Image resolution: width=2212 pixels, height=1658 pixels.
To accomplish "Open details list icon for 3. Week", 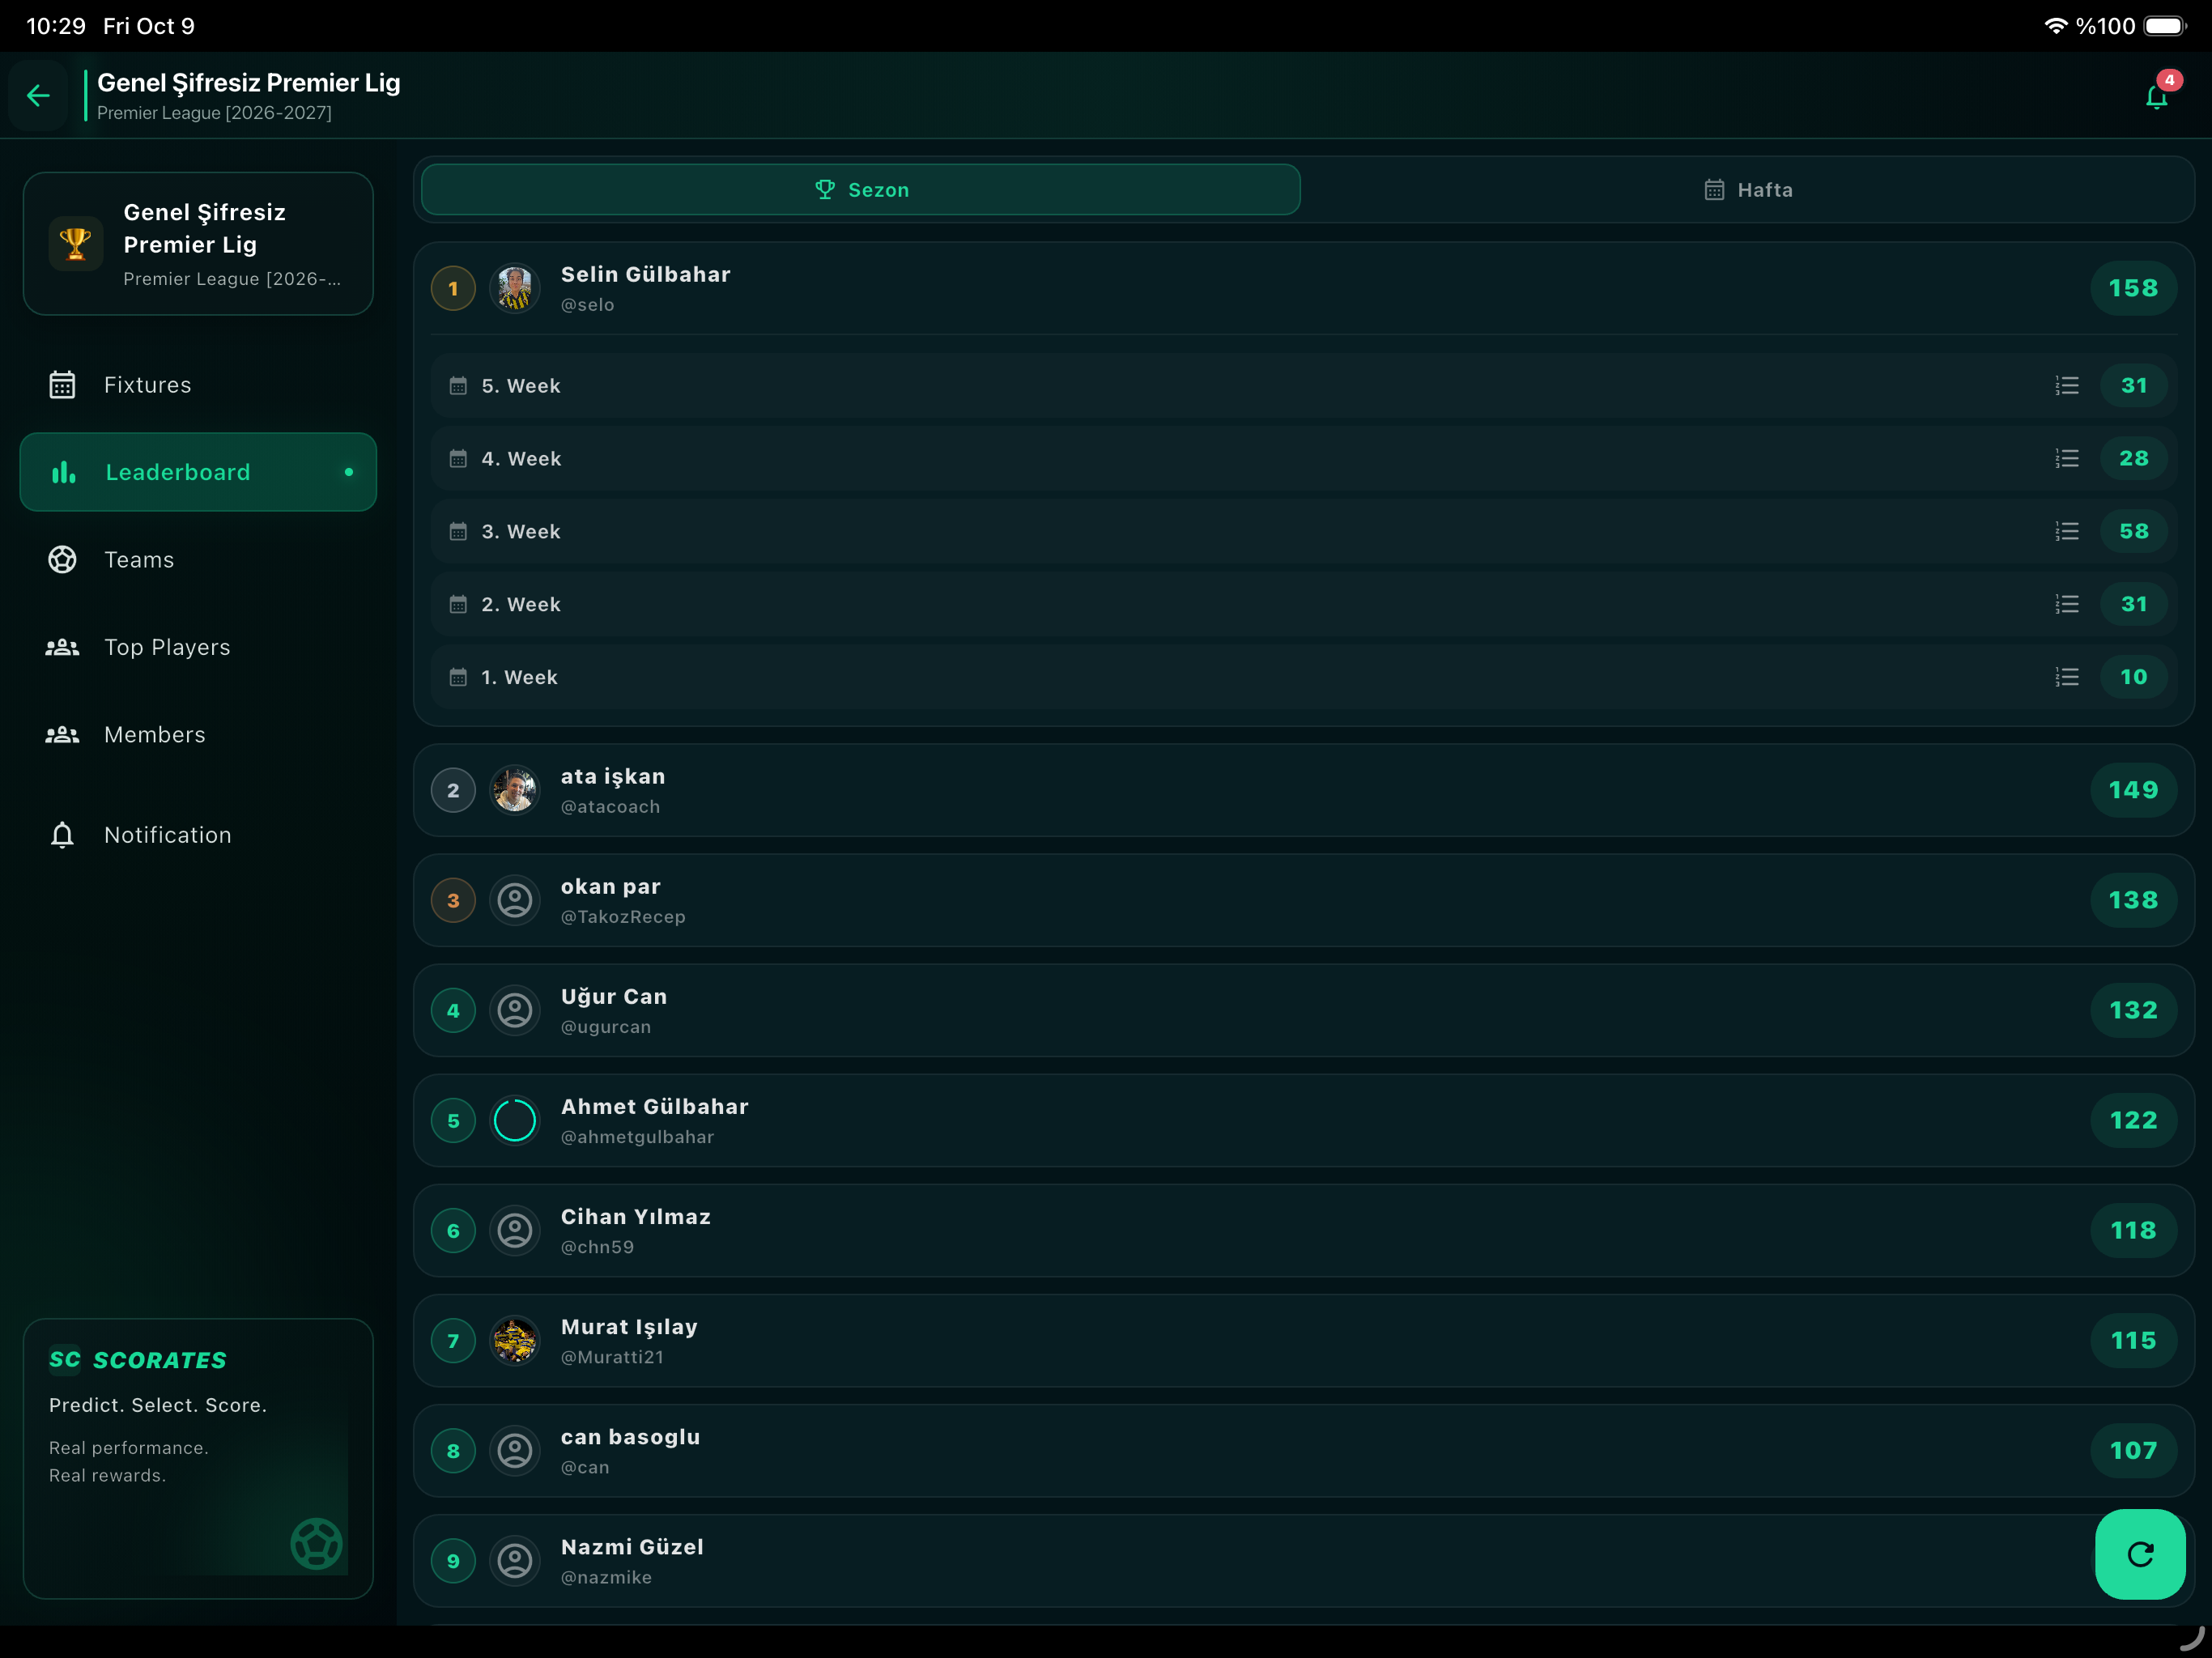I will [2066, 532].
